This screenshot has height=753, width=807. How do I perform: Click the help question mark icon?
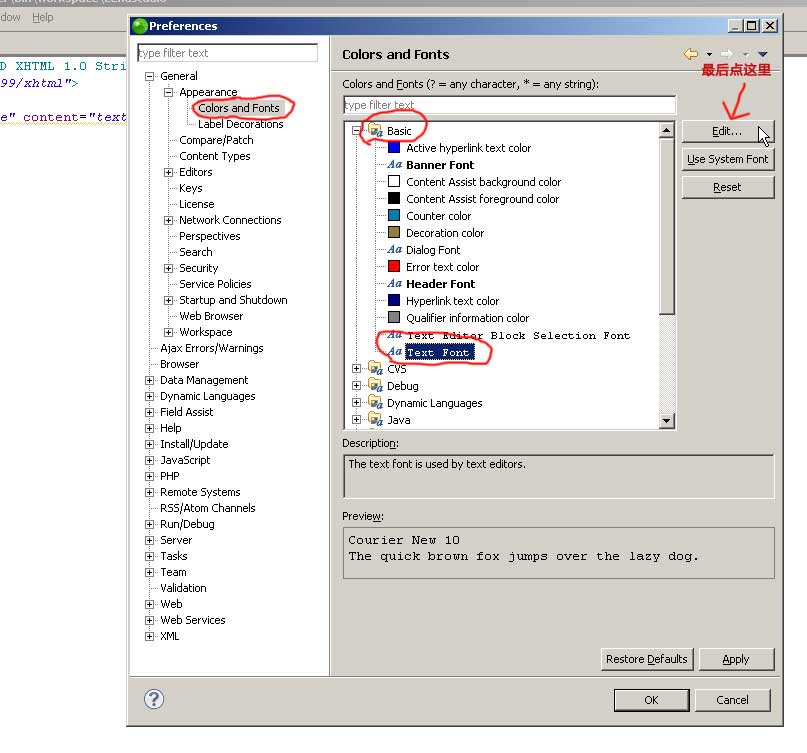tap(154, 699)
